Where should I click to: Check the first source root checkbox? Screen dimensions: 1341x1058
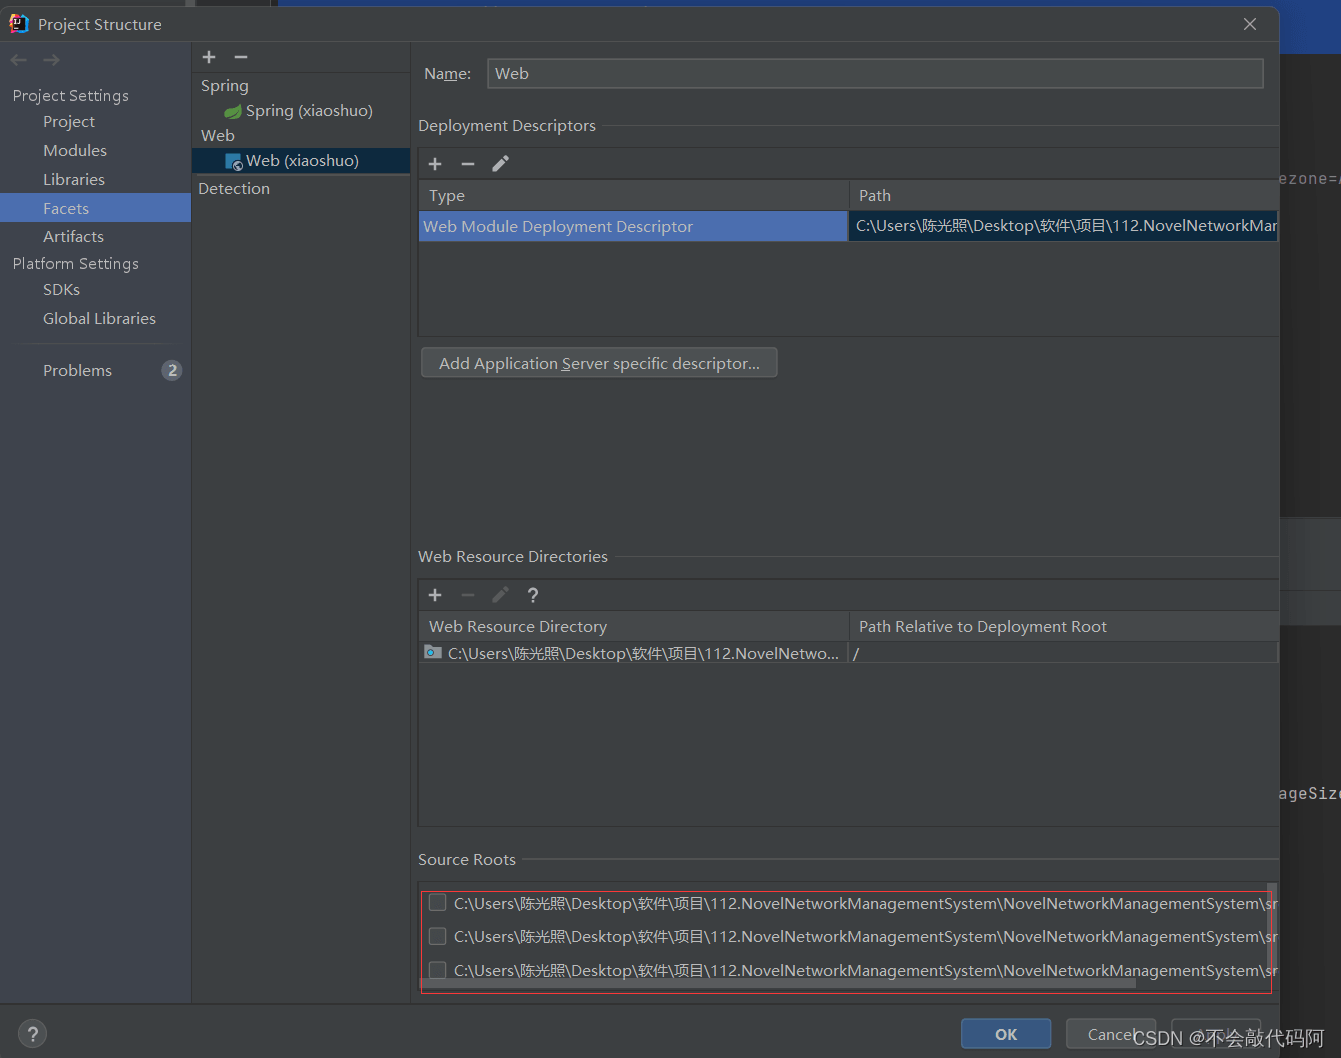(x=437, y=903)
